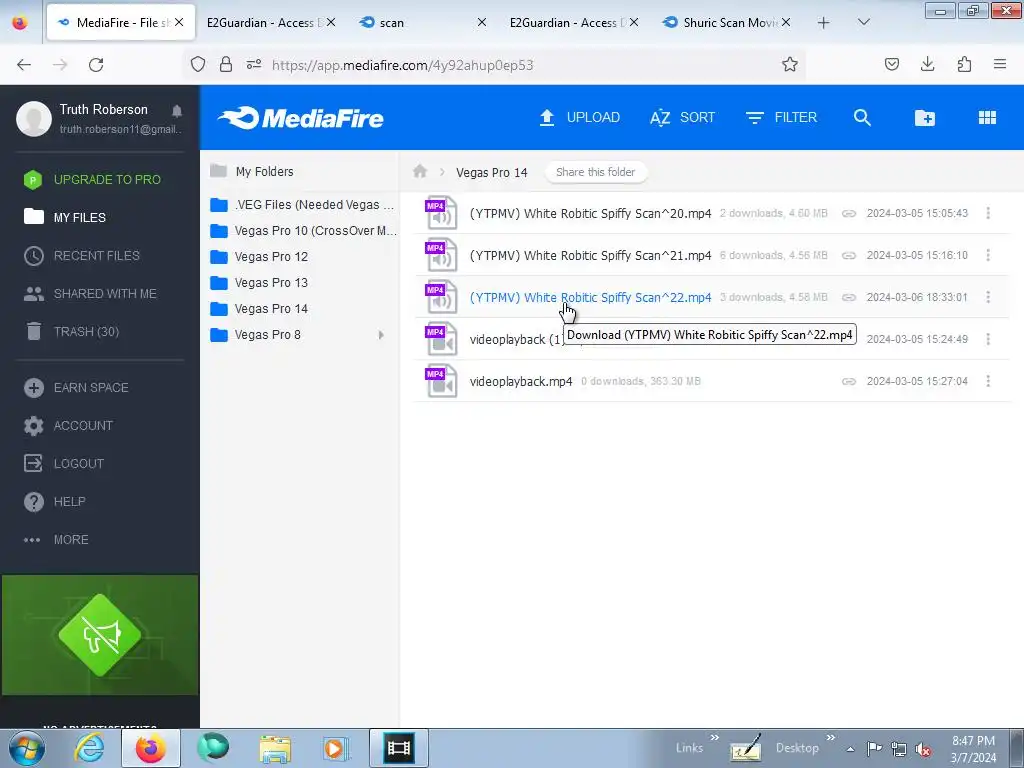Open TRASH (30) in the sidebar
Screen dimensions: 1024x768
[x=72, y=332]
